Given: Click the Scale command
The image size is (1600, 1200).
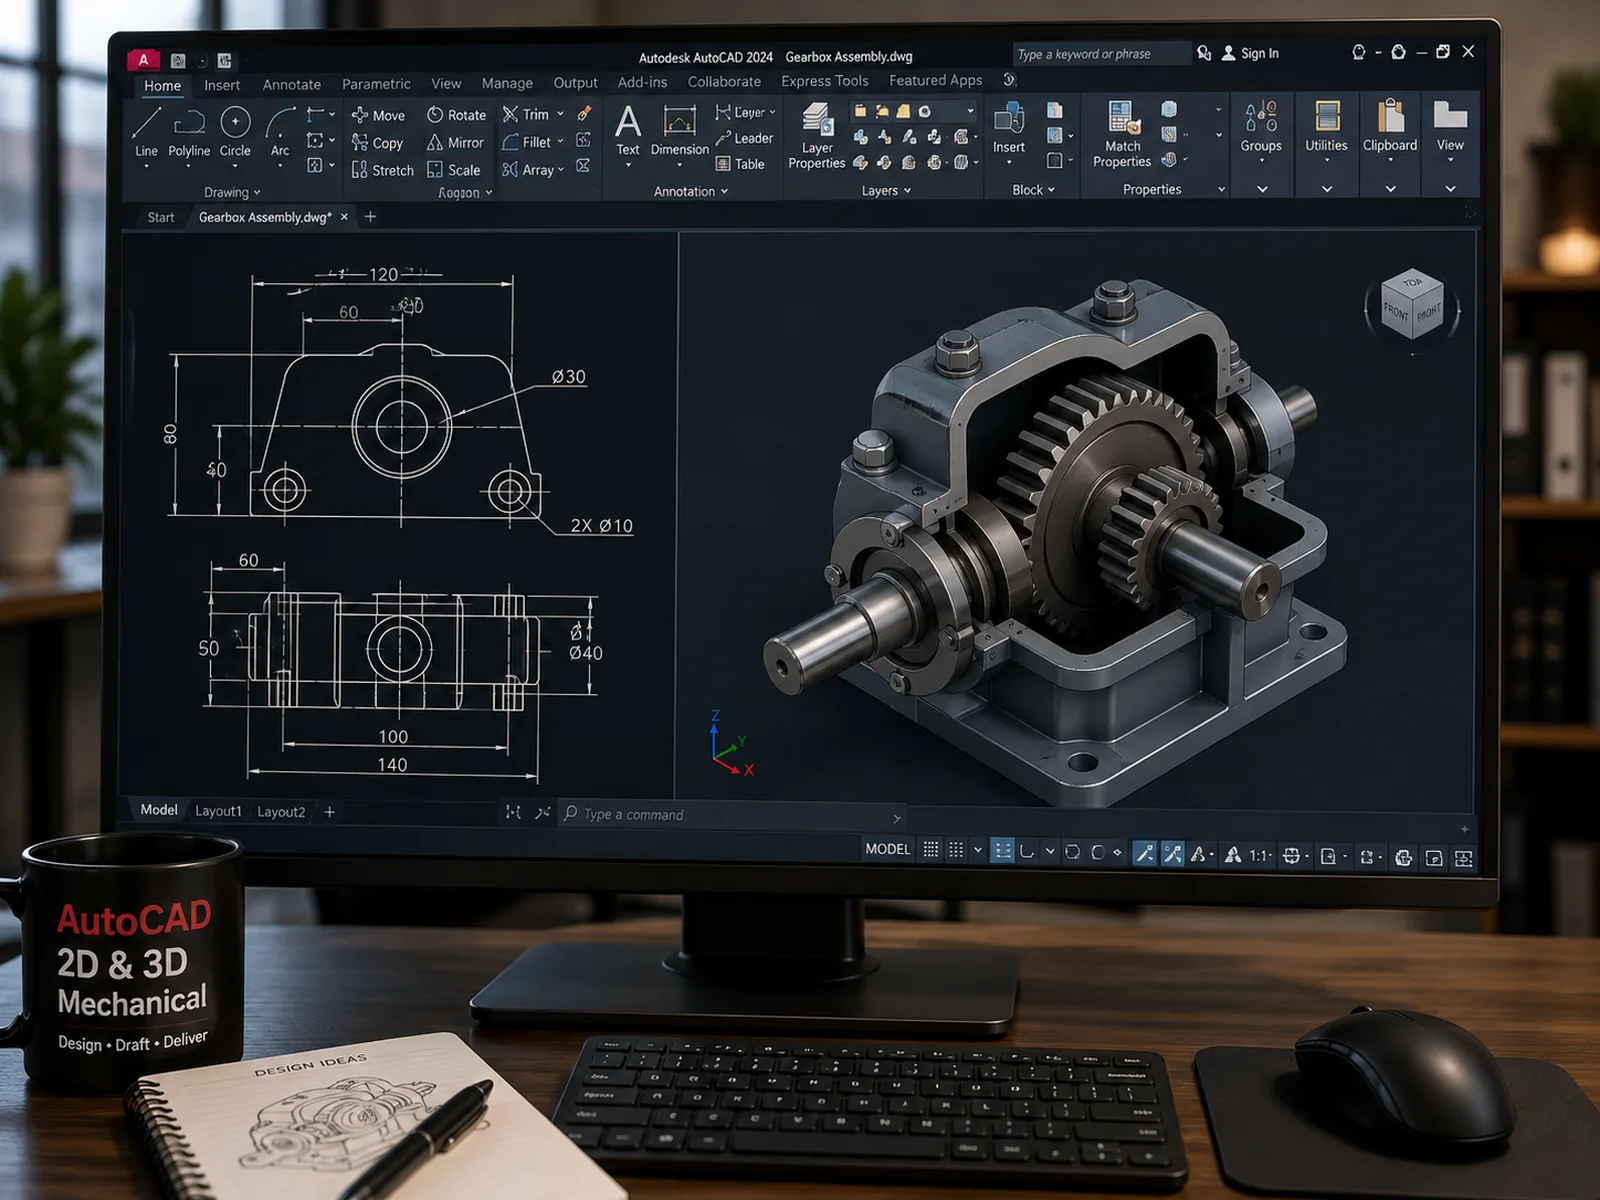Looking at the screenshot, I should tap(453, 170).
